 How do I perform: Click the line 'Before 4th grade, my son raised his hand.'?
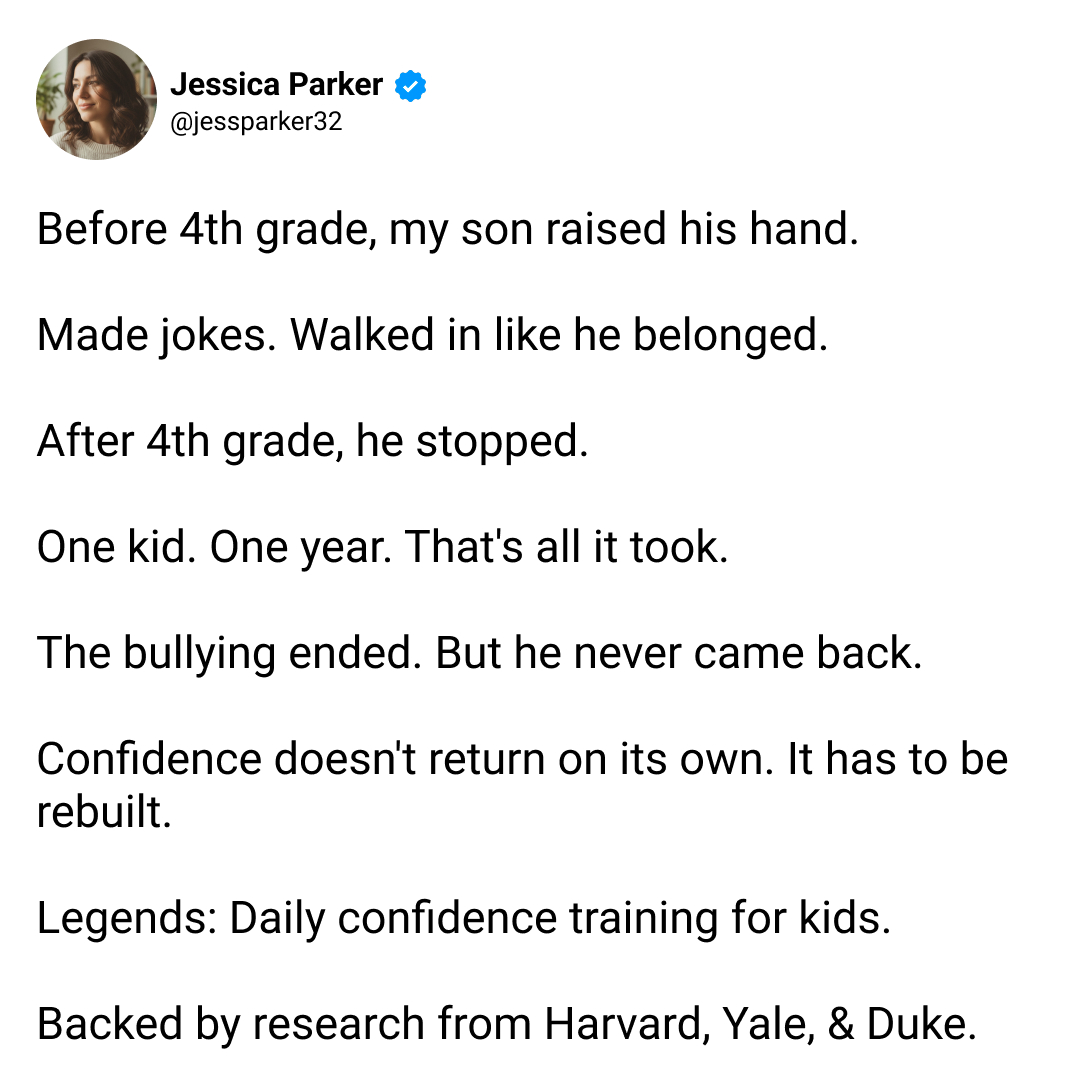448,230
